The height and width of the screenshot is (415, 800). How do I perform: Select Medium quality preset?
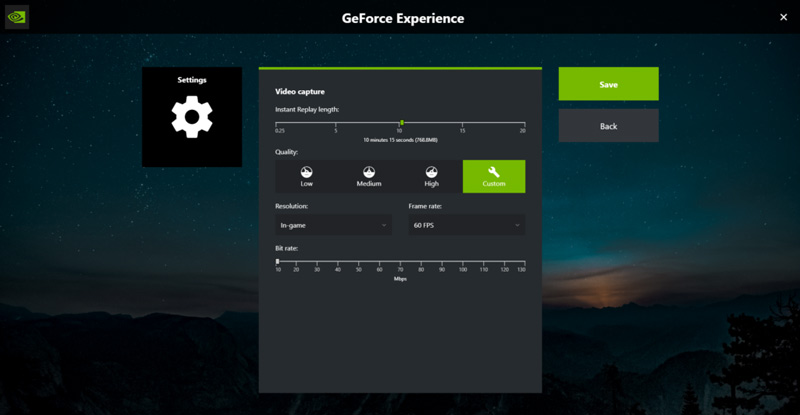click(x=369, y=177)
